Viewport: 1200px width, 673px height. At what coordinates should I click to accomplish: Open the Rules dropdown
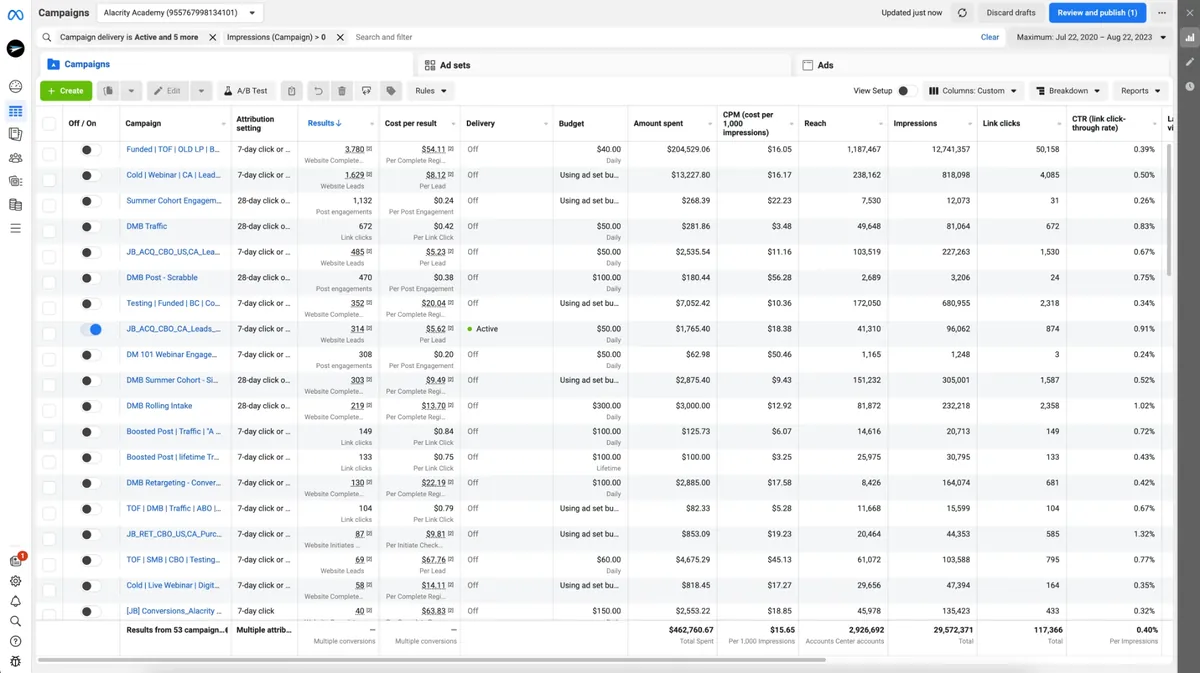click(431, 91)
